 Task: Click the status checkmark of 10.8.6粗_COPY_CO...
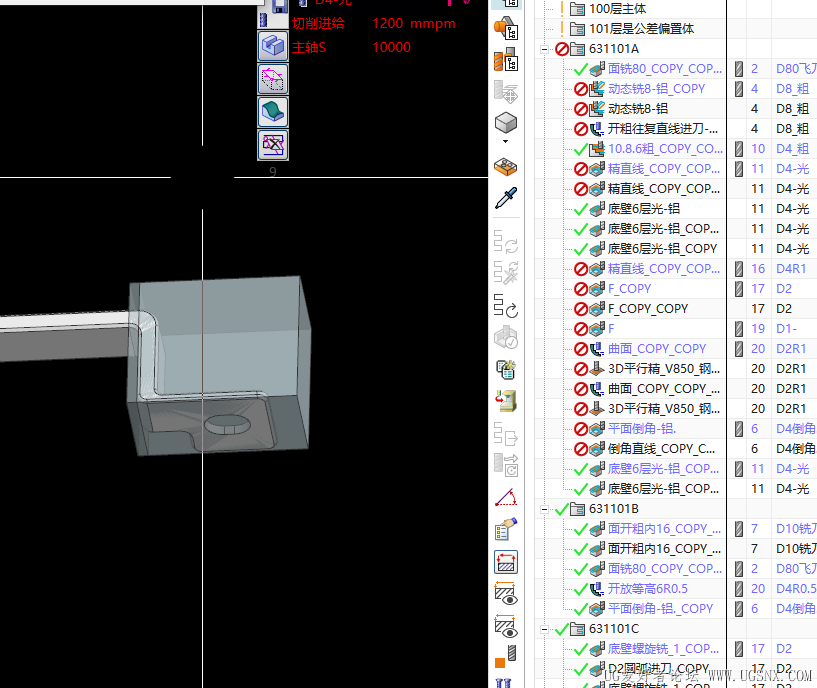coord(580,149)
